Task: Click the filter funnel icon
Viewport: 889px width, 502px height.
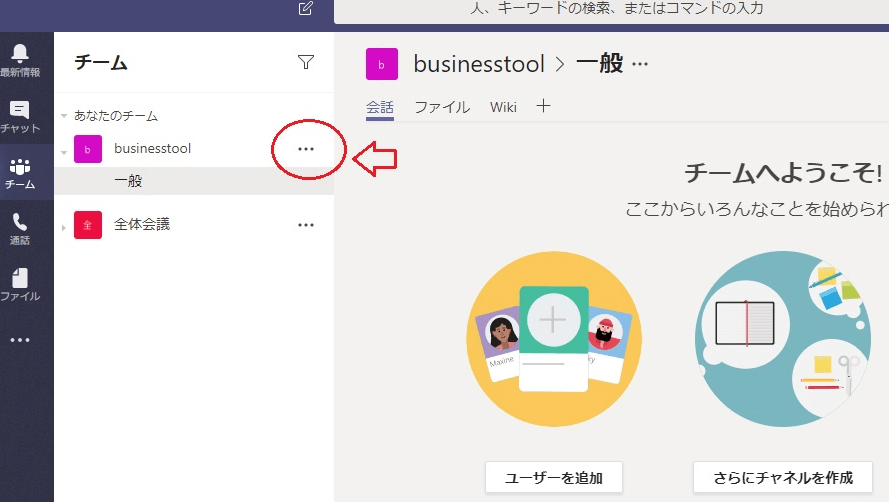Action: (306, 63)
